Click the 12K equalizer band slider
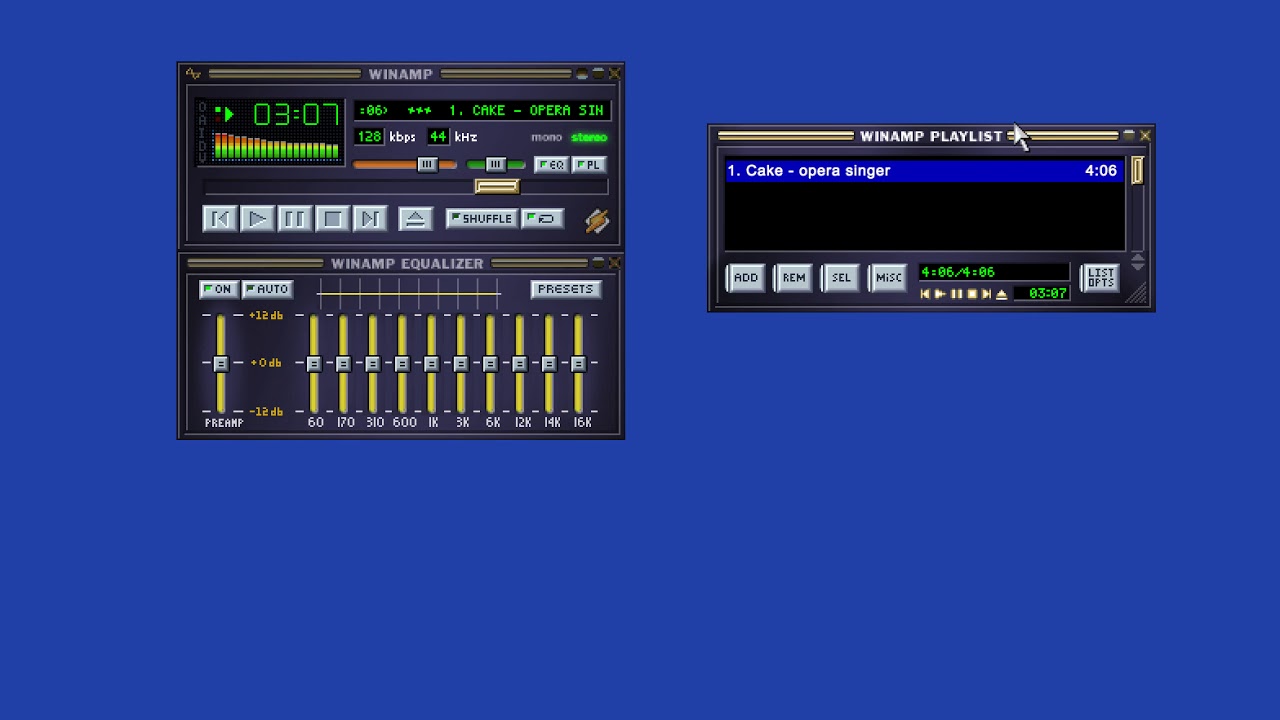 tap(520, 364)
